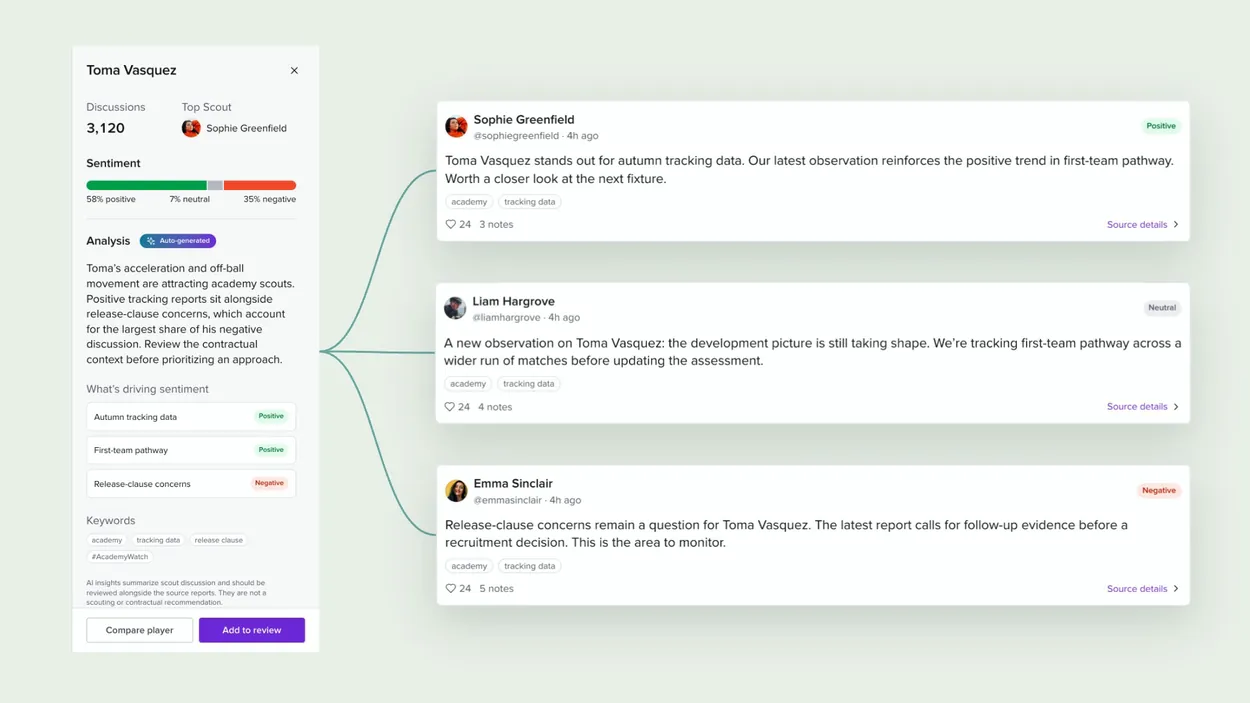Click the academy tag on Sophie Greenfield's post

[469, 202]
